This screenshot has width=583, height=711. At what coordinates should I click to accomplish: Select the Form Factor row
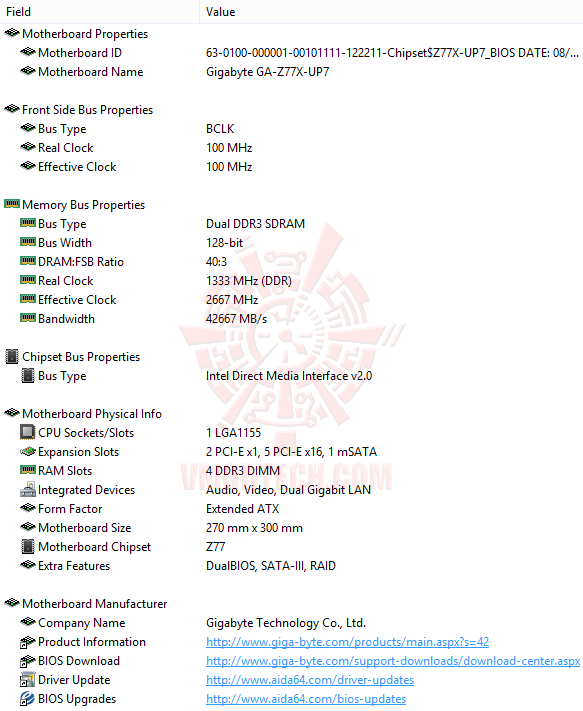point(292,509)
